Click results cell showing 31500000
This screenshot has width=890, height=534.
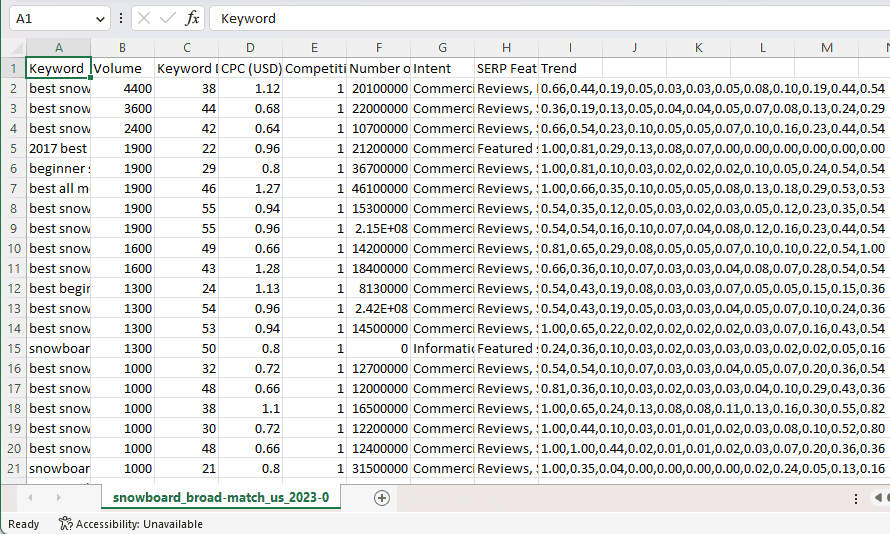[x=379, y=468]
